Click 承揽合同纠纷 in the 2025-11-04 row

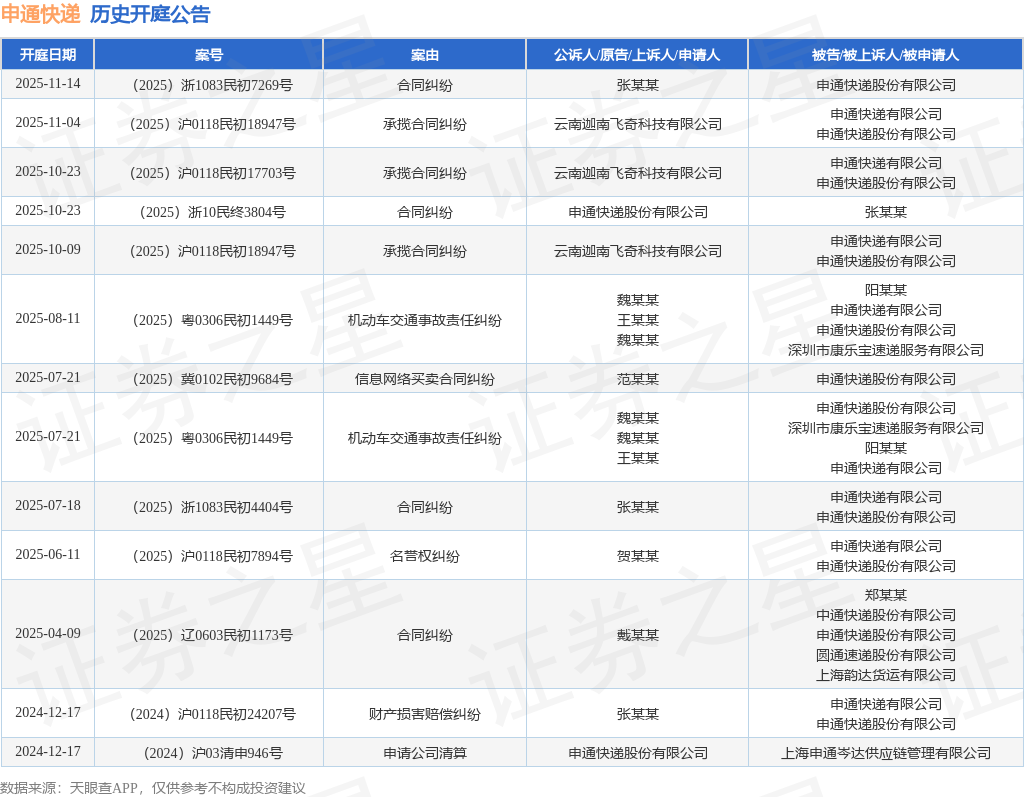[424, 124]
